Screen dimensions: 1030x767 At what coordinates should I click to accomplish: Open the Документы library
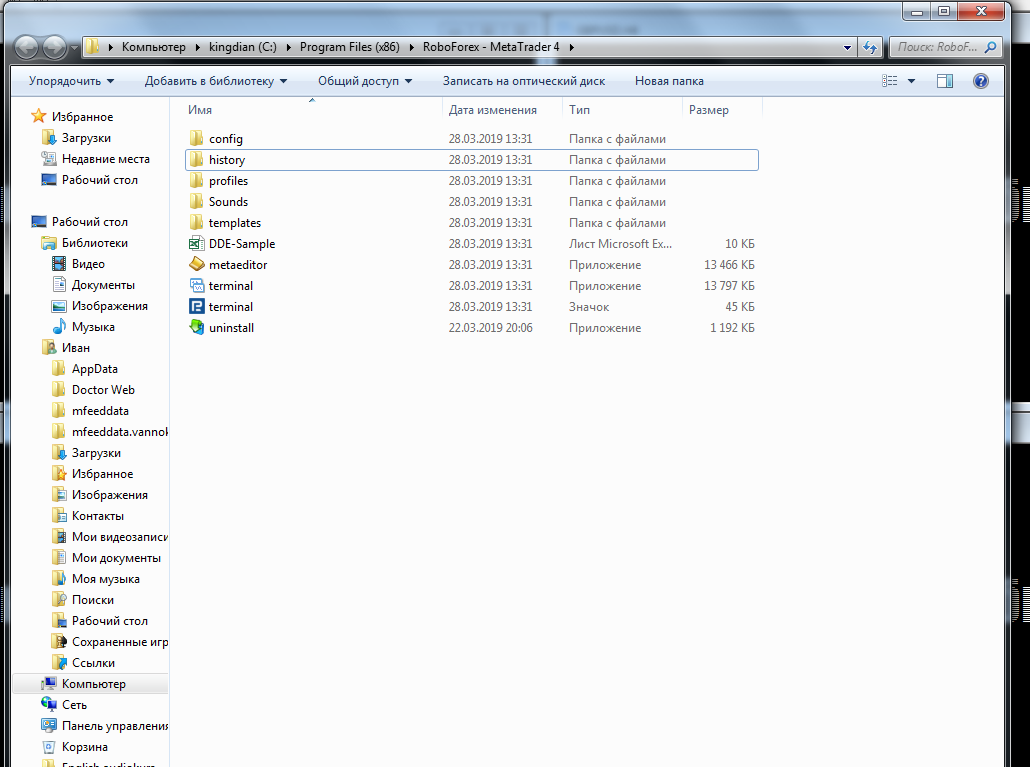click(103, 285)
